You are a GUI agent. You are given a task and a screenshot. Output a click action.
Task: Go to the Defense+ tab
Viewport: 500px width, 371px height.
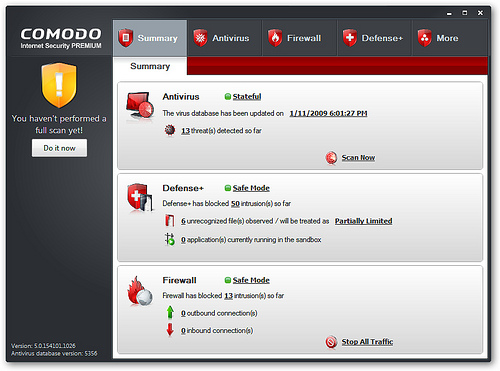tap(374, 38)
